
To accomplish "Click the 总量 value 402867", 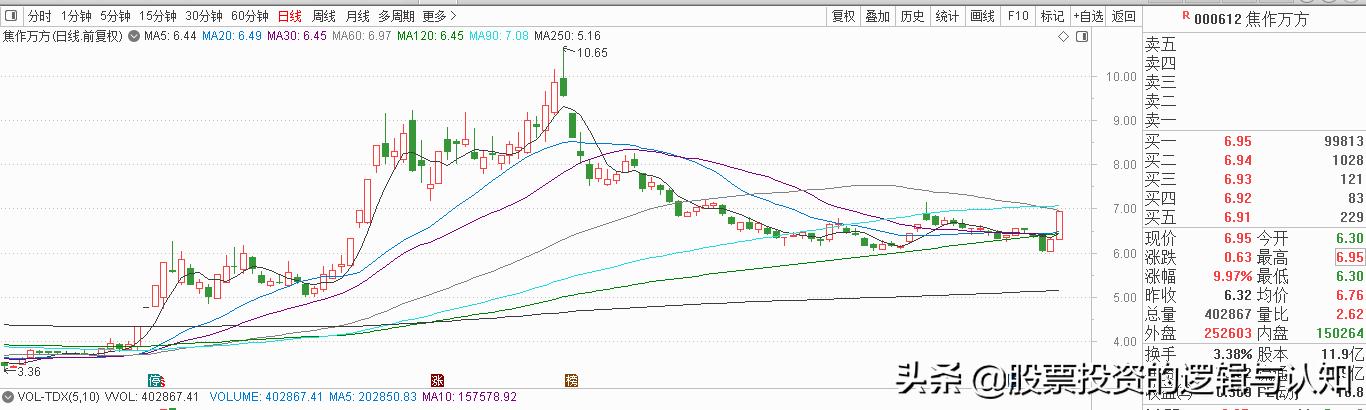I will click(1228, 314).
